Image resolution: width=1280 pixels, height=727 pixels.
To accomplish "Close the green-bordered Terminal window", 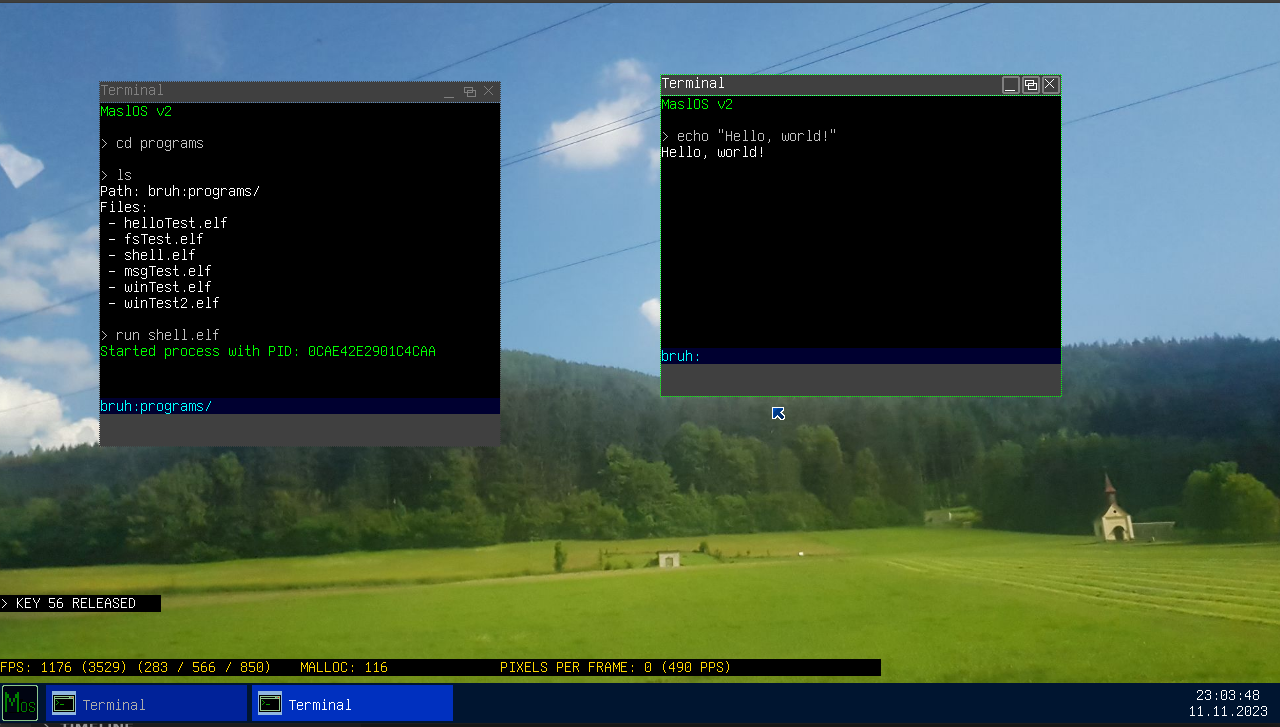I will 1050,85.
